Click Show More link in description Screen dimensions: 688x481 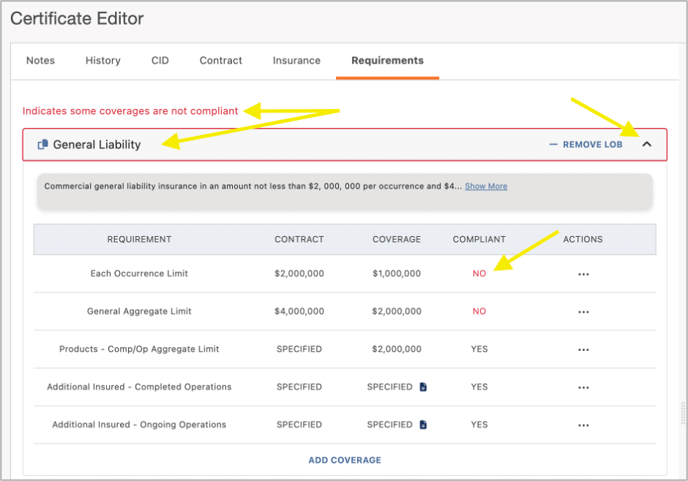(486, 186)
